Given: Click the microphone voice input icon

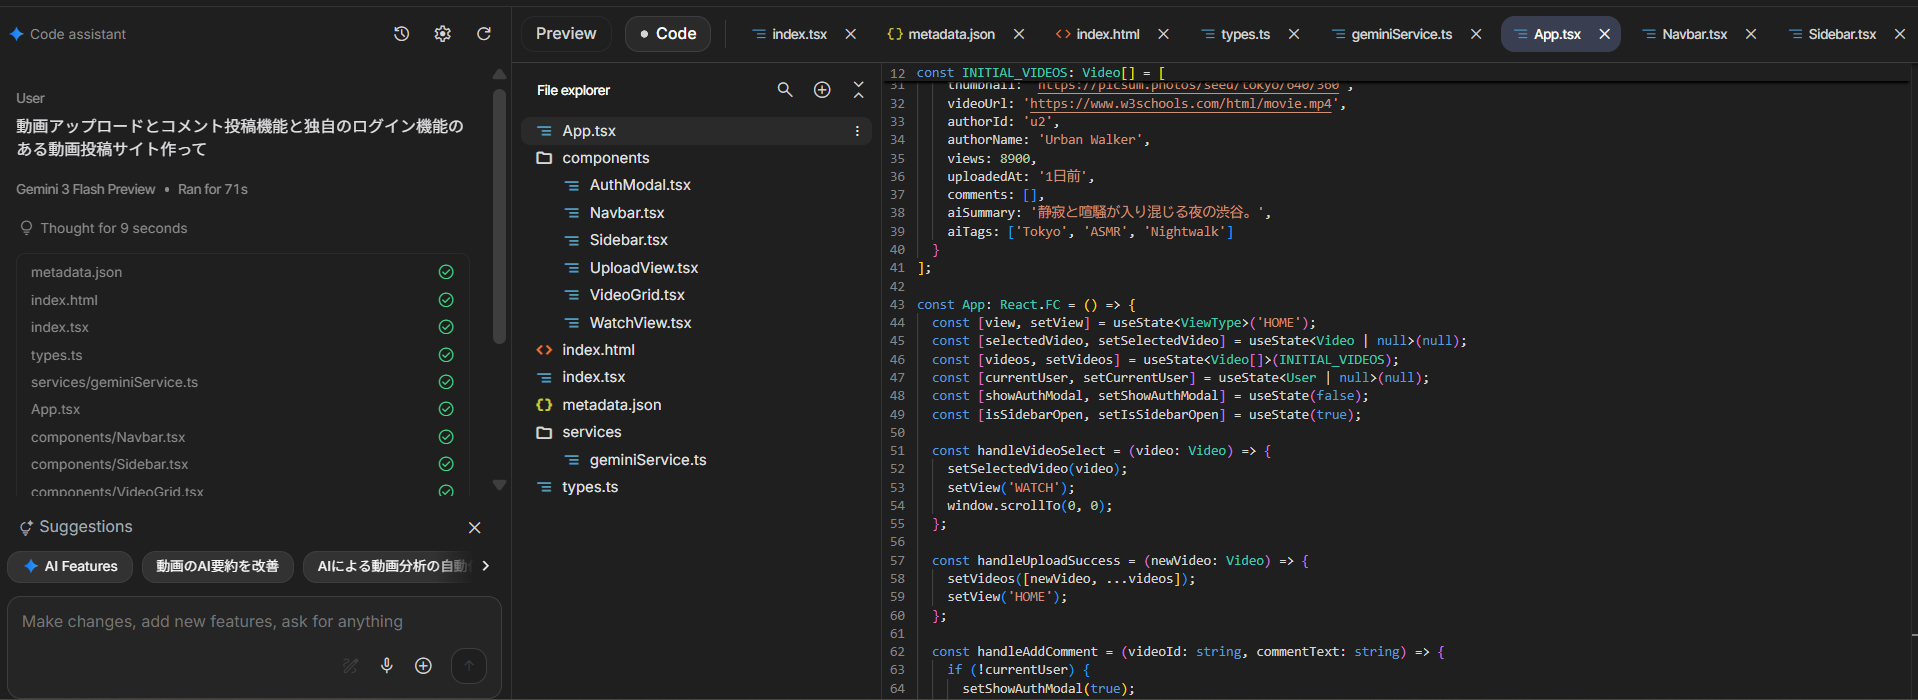Looking at the screenshot, I should [387, 666].
